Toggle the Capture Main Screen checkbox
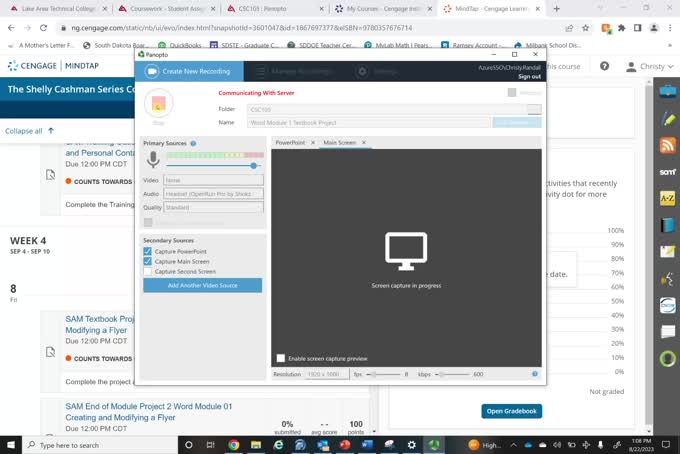680x454 pixels. click(147, 261)
